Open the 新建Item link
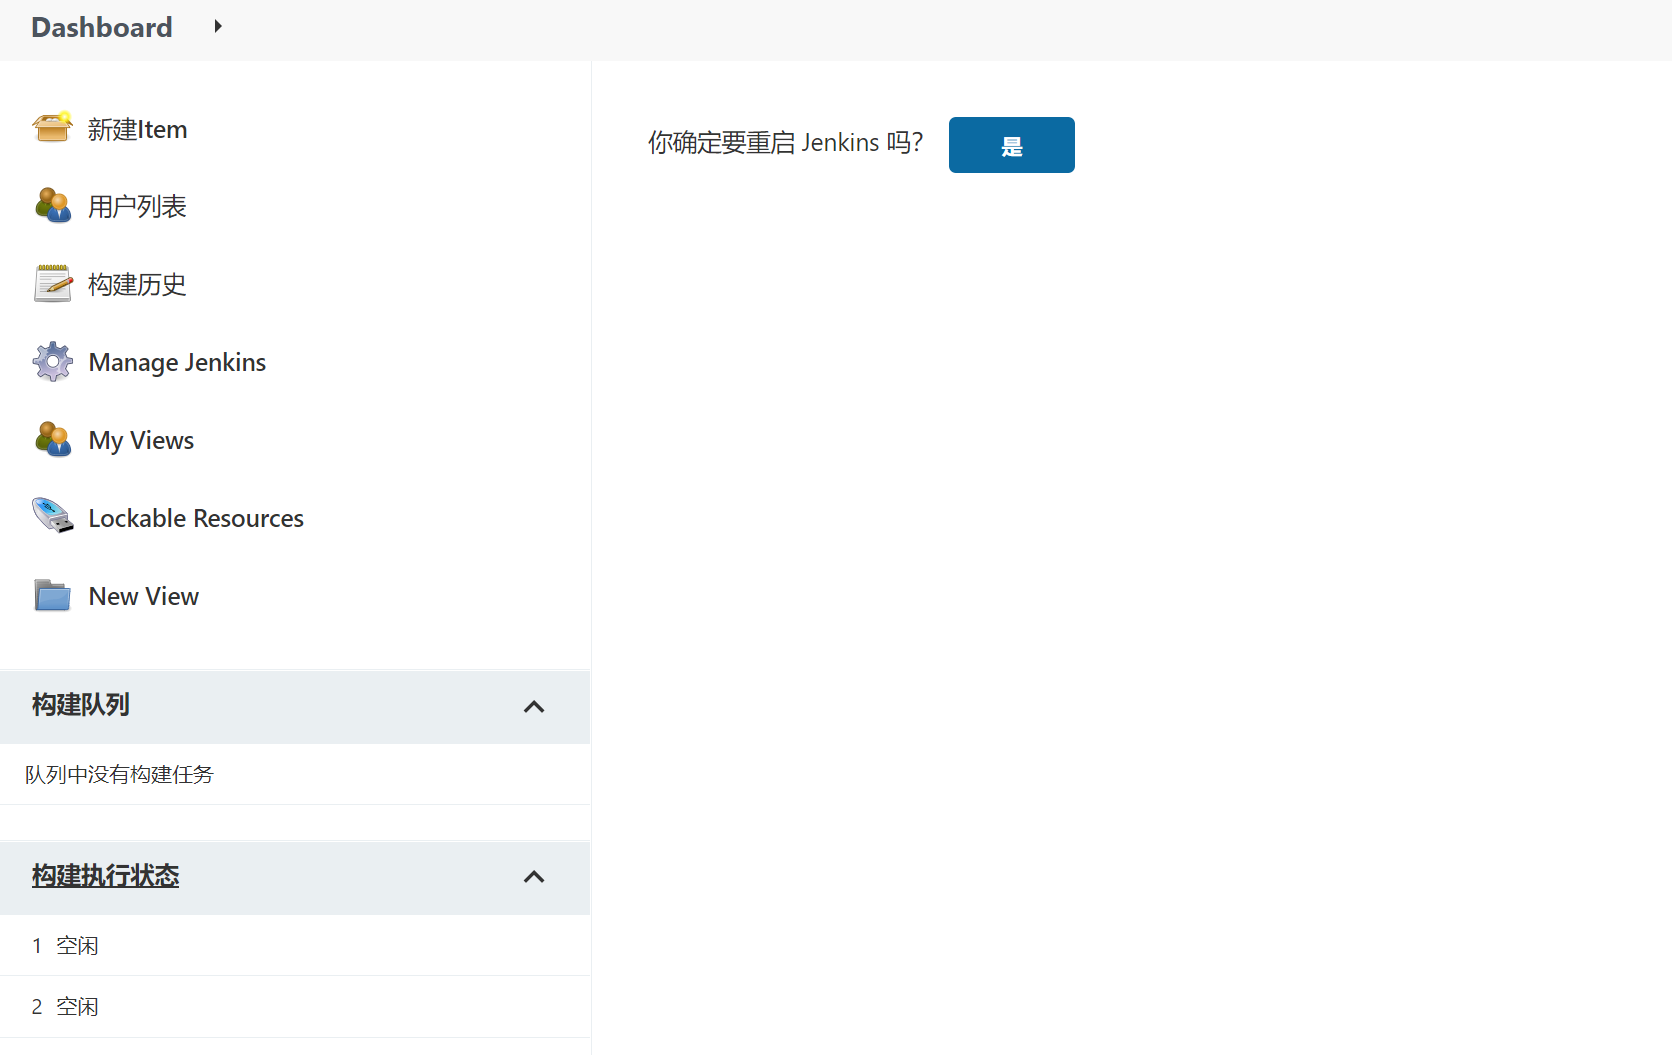This screenshot has width=1672, height=1055. point(137,128)
